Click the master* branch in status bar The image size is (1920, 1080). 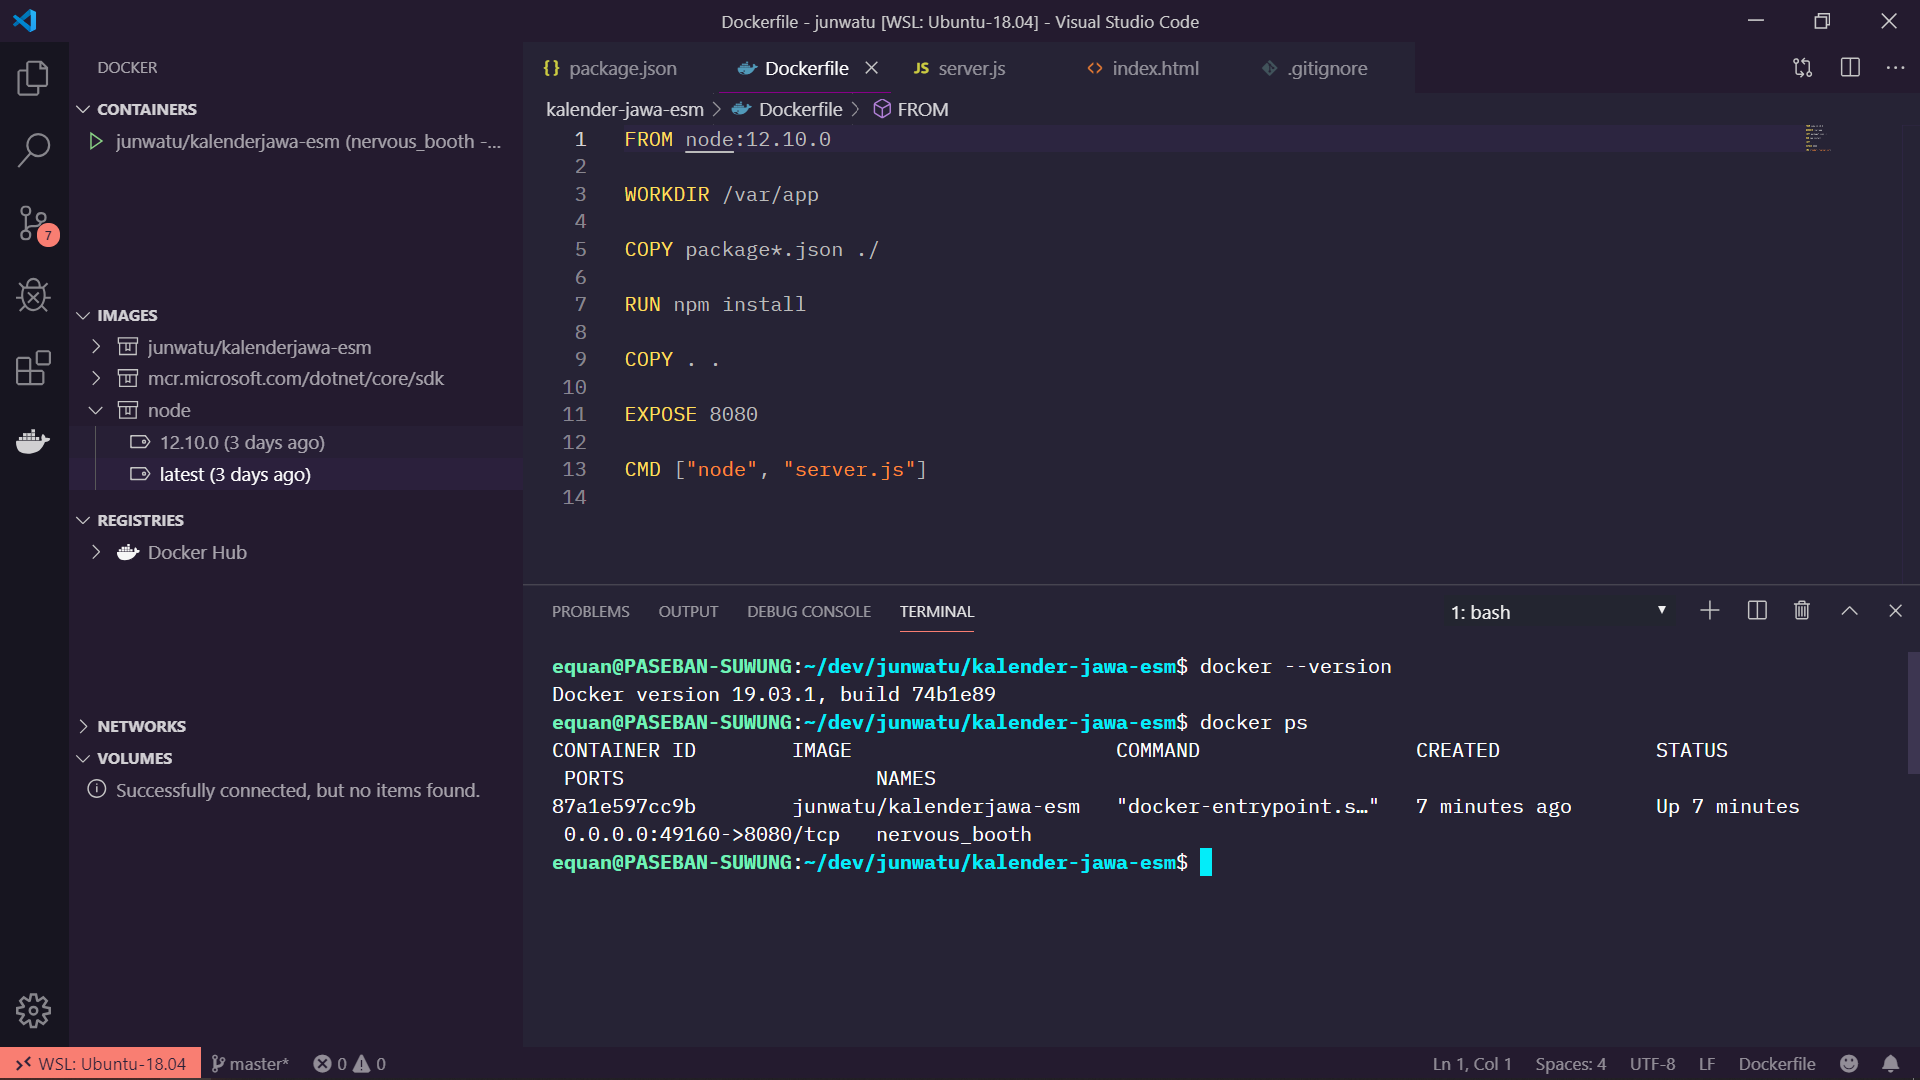(250, 1064)
